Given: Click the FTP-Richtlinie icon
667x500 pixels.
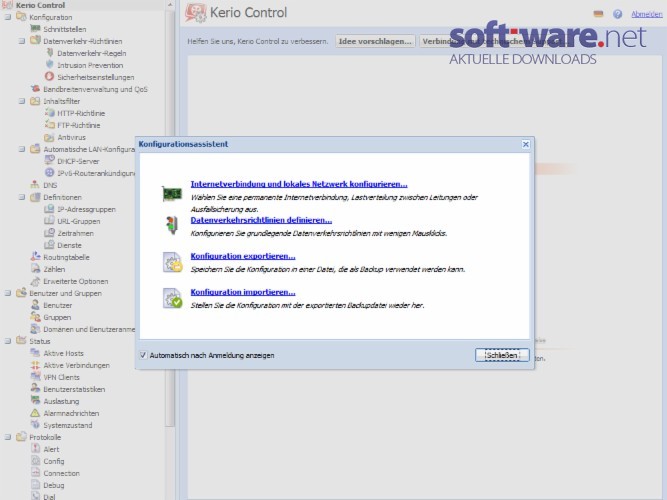Looking at the screenshot, I should click(50, 125).
